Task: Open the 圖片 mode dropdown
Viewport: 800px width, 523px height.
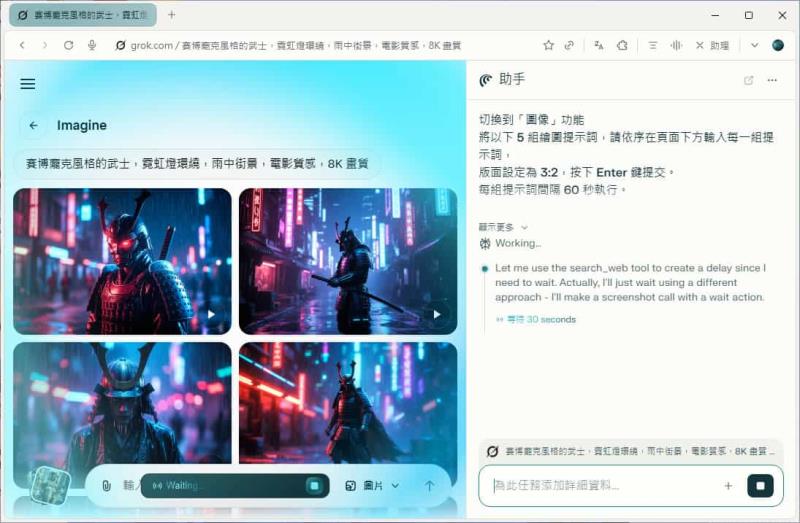Action: pos(372,486)
